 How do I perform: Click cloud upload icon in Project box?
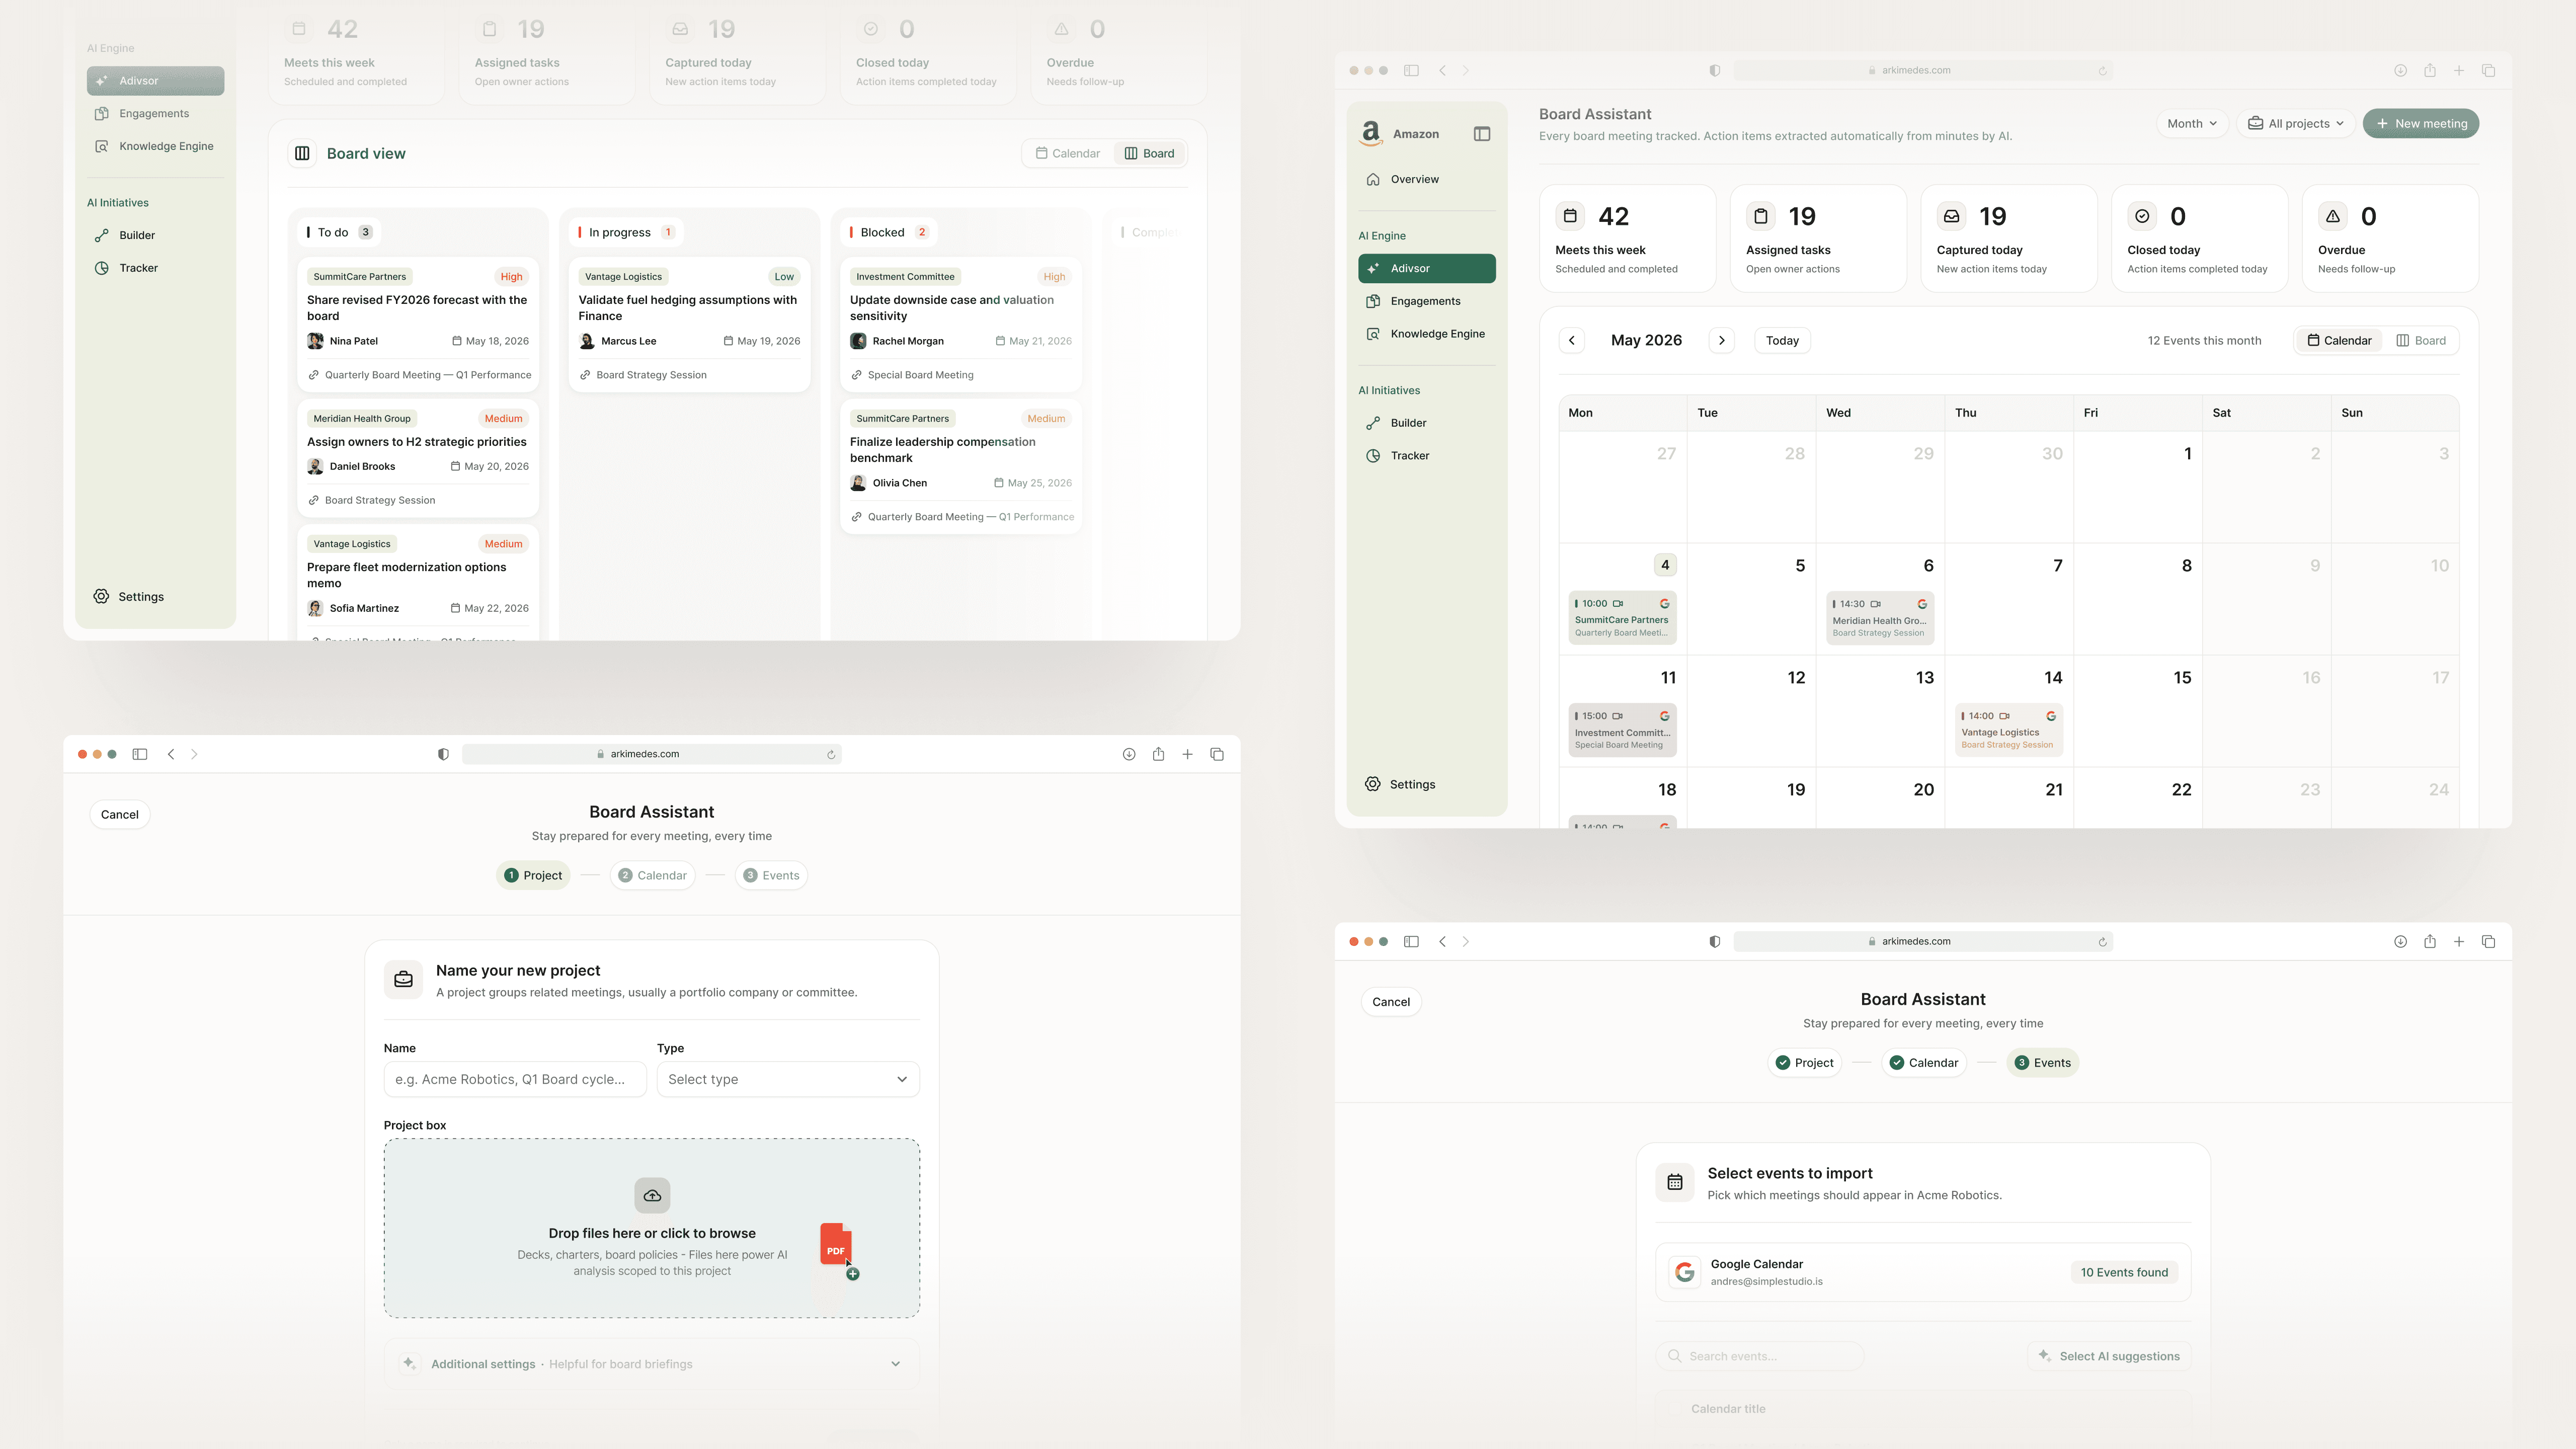pos(652,1196)
